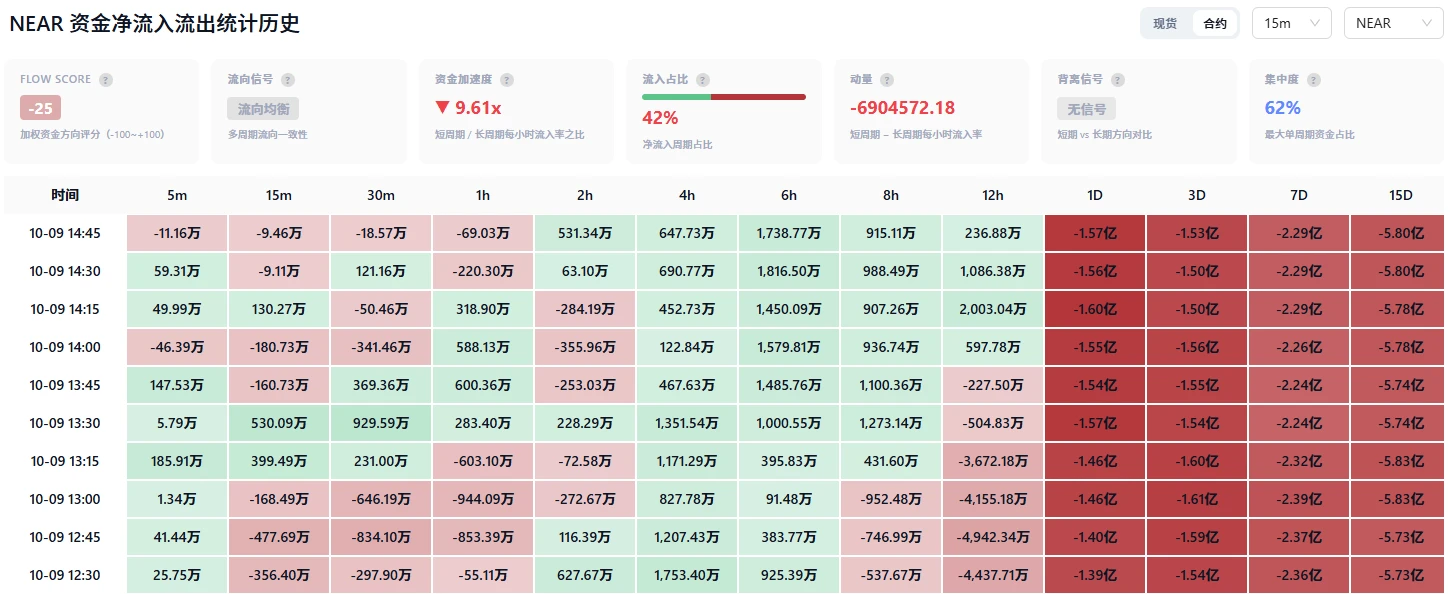The width and height of the screenshot is (1451, 594).
Task: Open the question mark icon for 背离信号
Action: point(1118,80)
